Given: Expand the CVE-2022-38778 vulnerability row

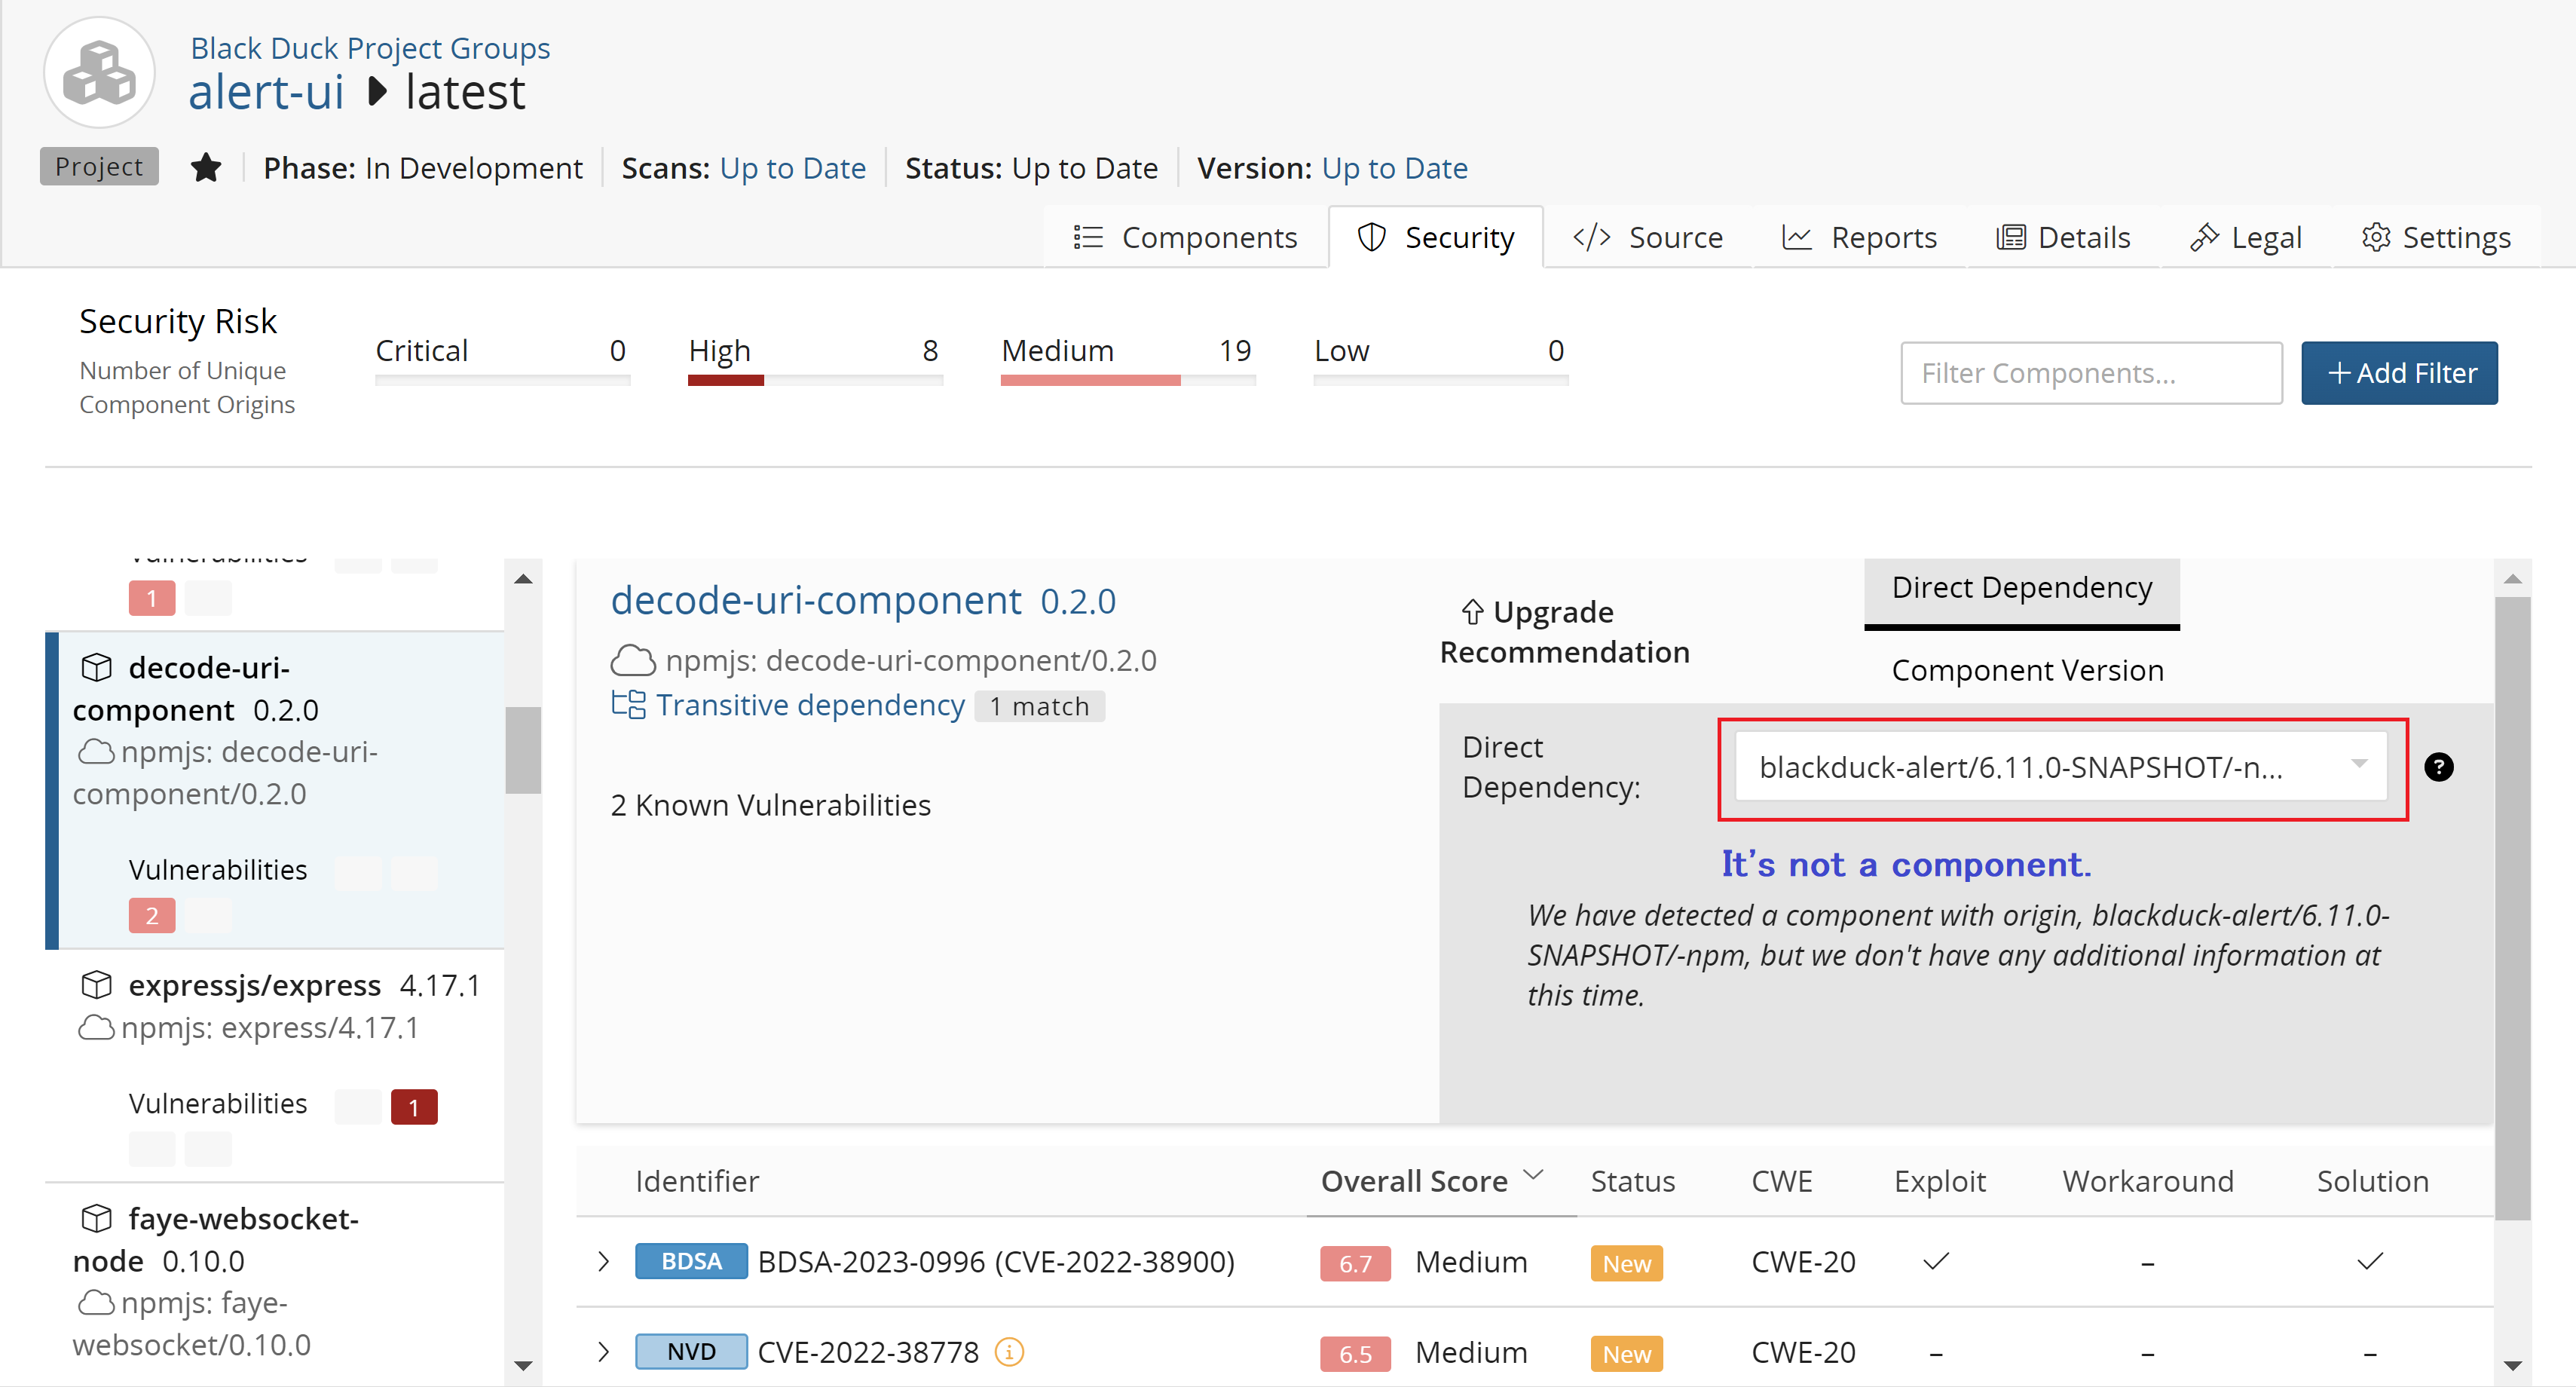Looking at the screenshot, I should pyautogui.click(x=603, y=1352).
